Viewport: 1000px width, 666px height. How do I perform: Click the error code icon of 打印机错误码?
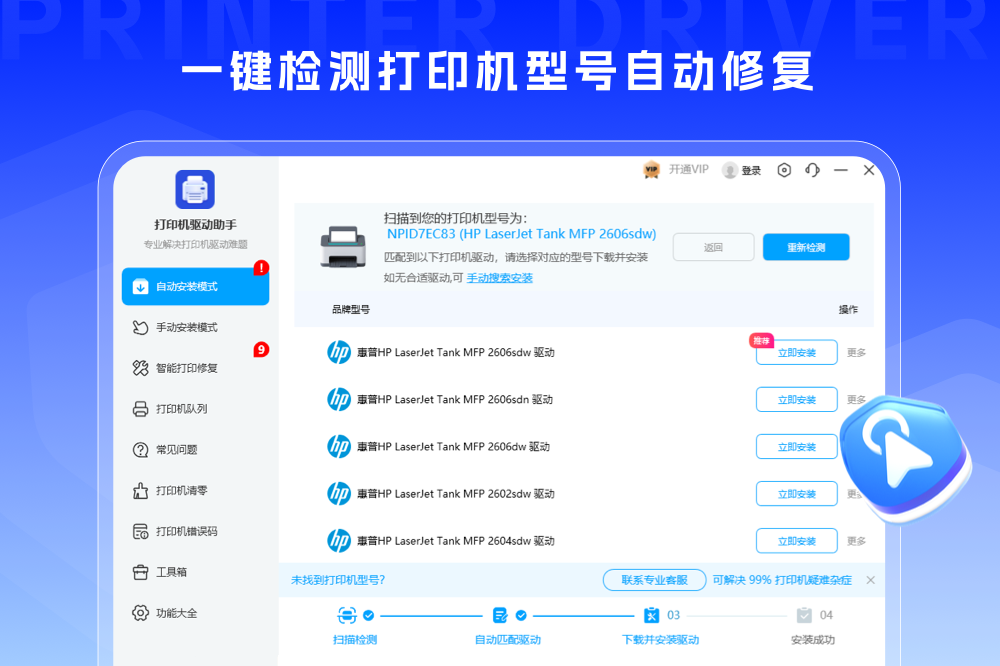click(140, 531)
